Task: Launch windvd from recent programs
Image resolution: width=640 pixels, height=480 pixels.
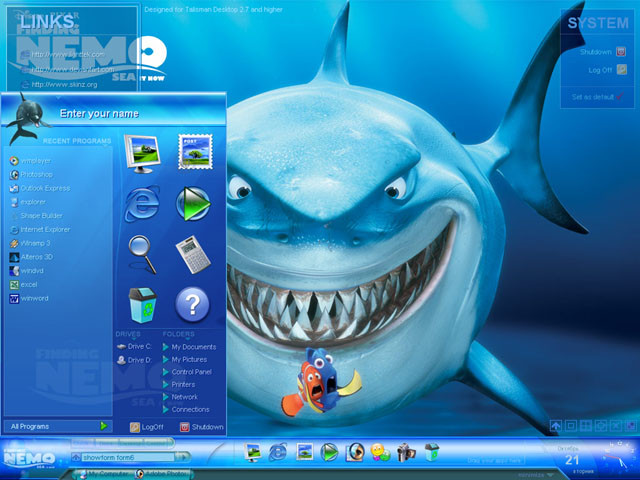Action: coord(27,271)
